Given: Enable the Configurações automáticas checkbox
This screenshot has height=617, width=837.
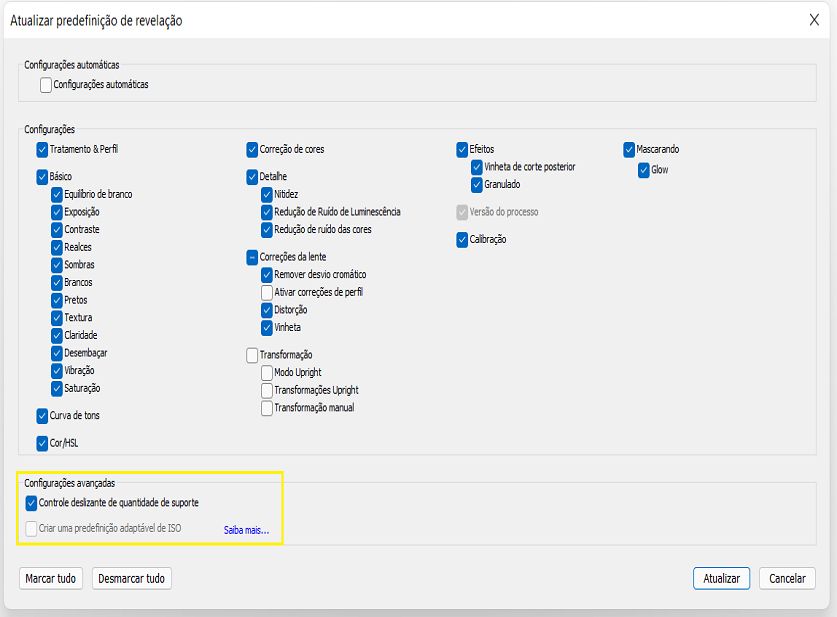Looking at the screenshot, I should tap(46, 85).
